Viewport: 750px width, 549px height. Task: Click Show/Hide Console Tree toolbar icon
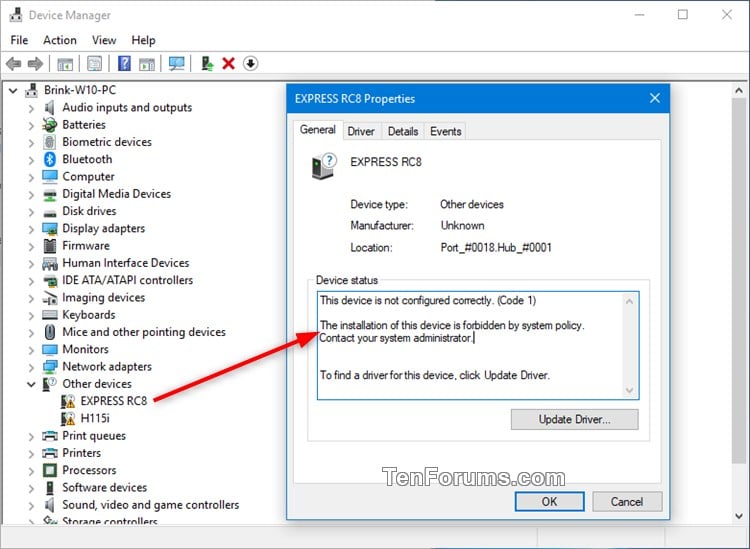pos(65,63)
